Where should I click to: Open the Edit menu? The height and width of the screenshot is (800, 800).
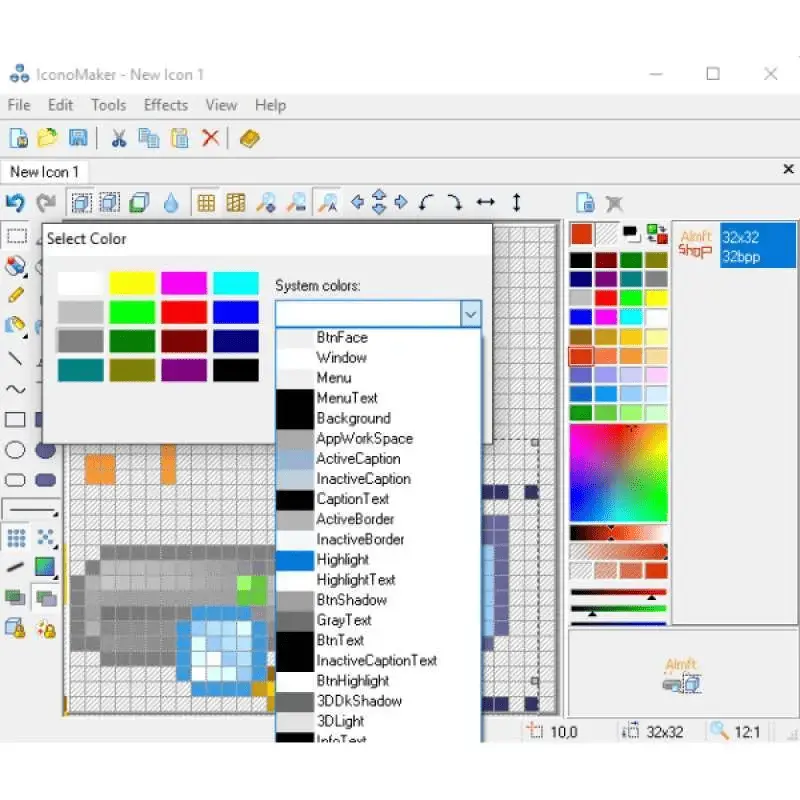pyautogui.click(x=60, y=105)
